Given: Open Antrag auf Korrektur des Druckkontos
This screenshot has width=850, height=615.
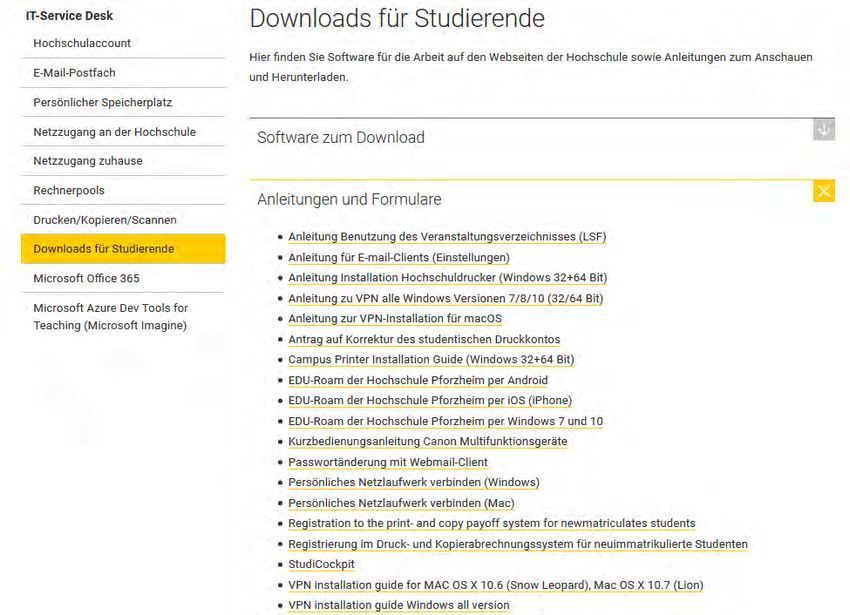Looking at the screenshot, I should (x=424, y=339).
